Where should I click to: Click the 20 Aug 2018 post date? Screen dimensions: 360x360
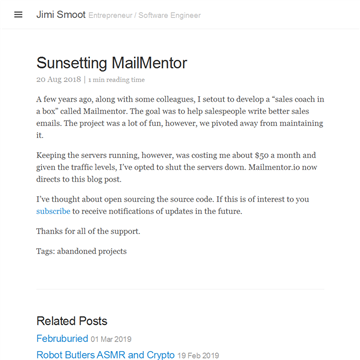[x=59, y=79]
